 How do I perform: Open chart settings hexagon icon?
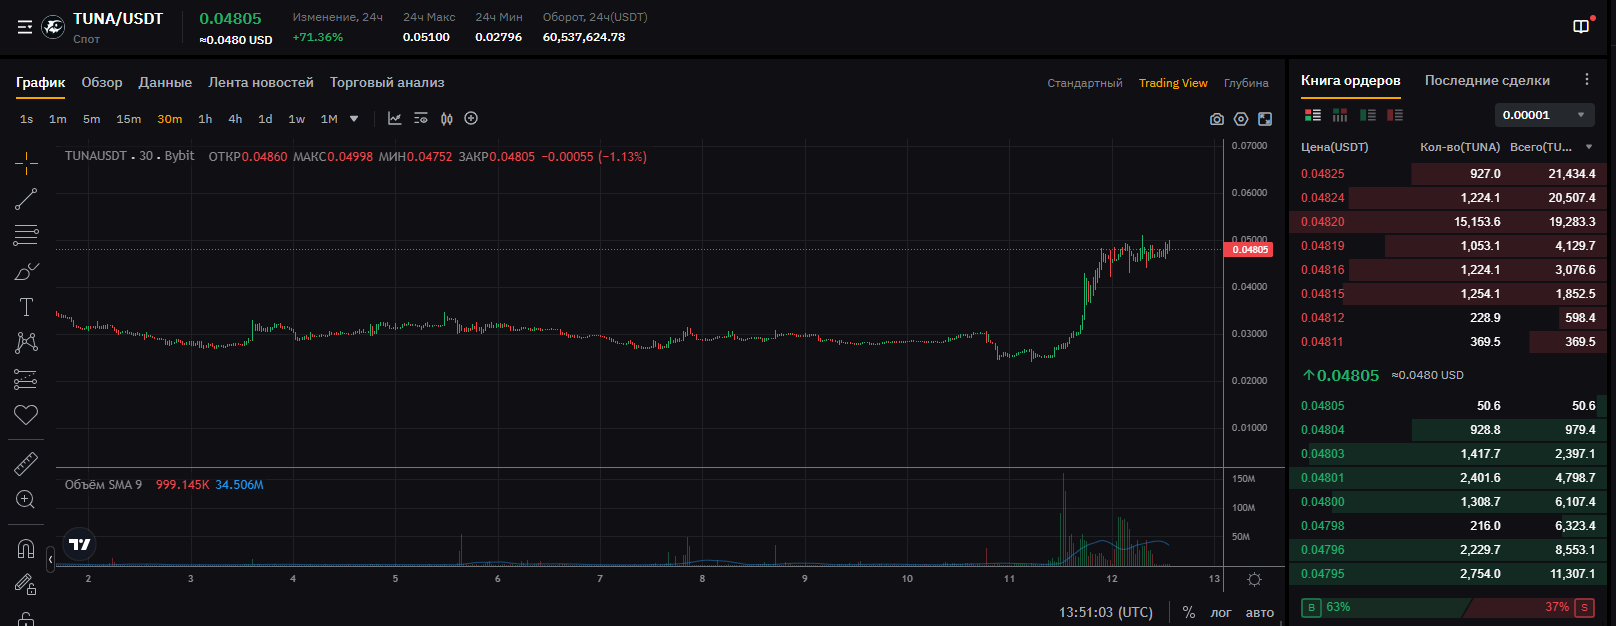coord(1241,119)
